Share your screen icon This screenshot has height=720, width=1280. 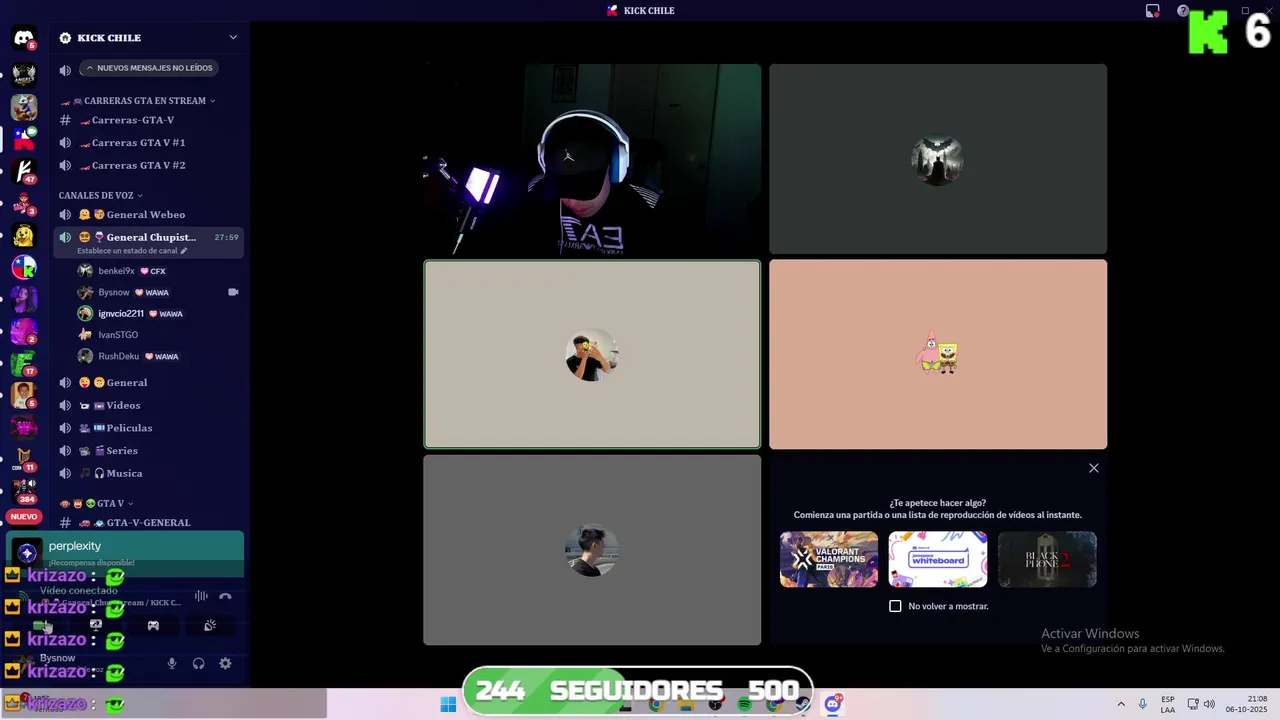96,625
